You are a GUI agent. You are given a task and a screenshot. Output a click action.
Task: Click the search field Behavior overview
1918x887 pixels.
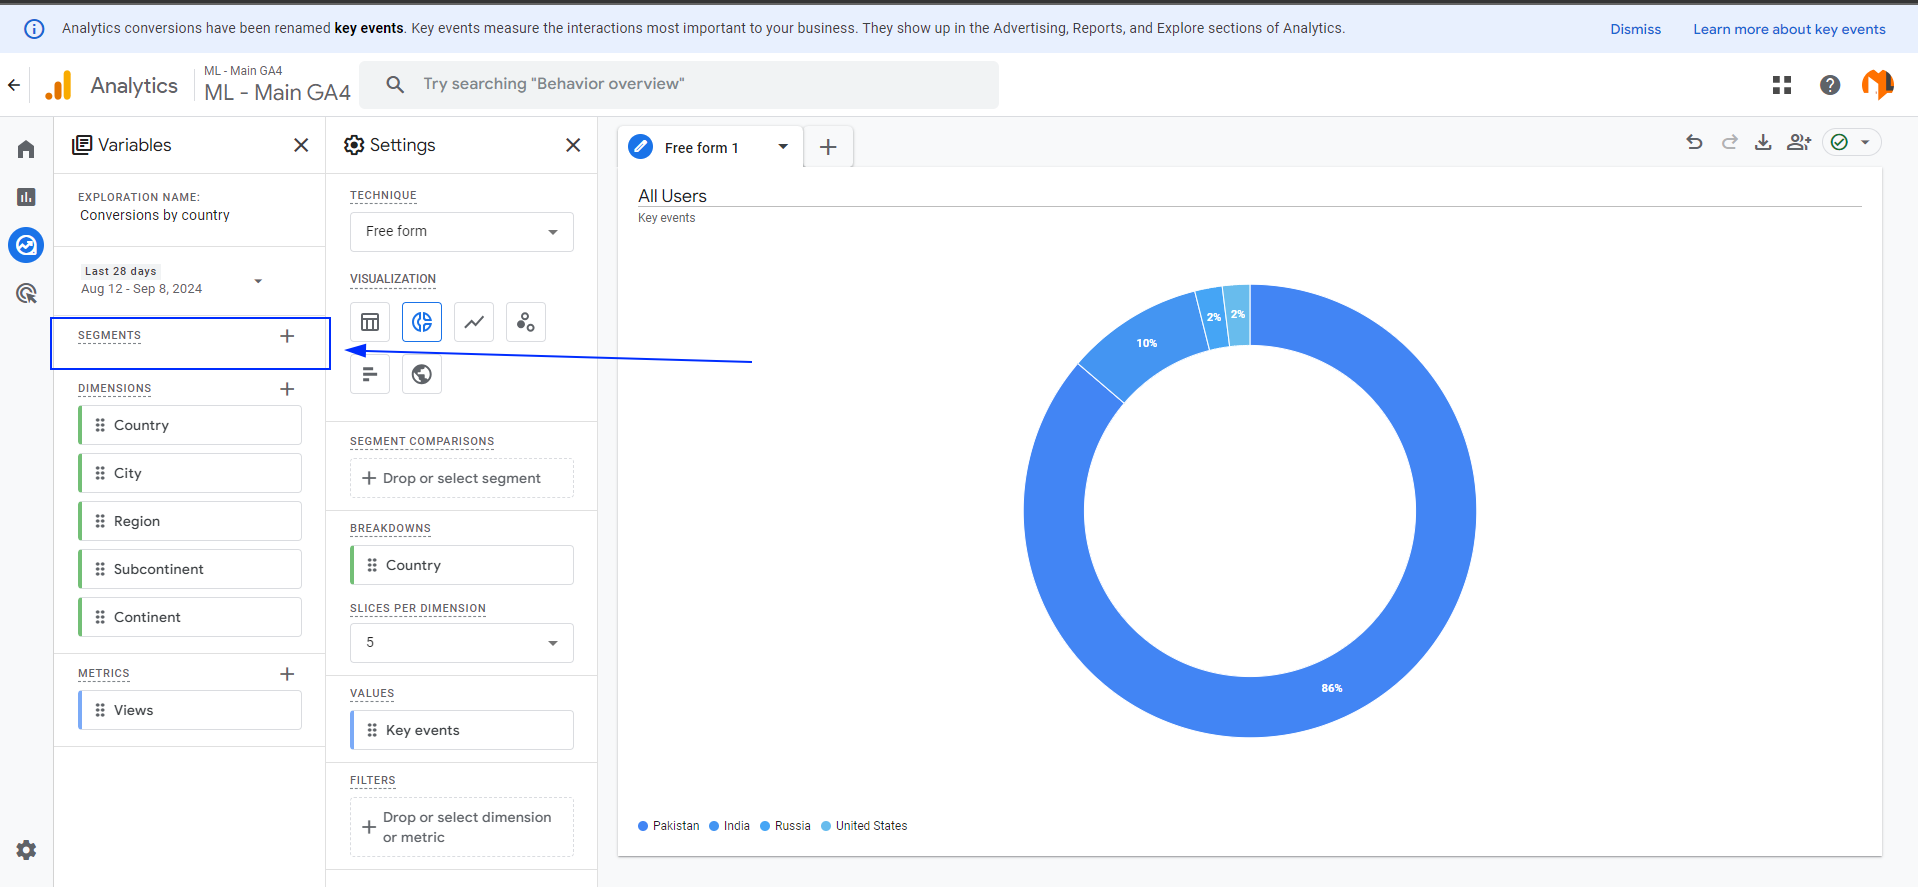point(679,84)
